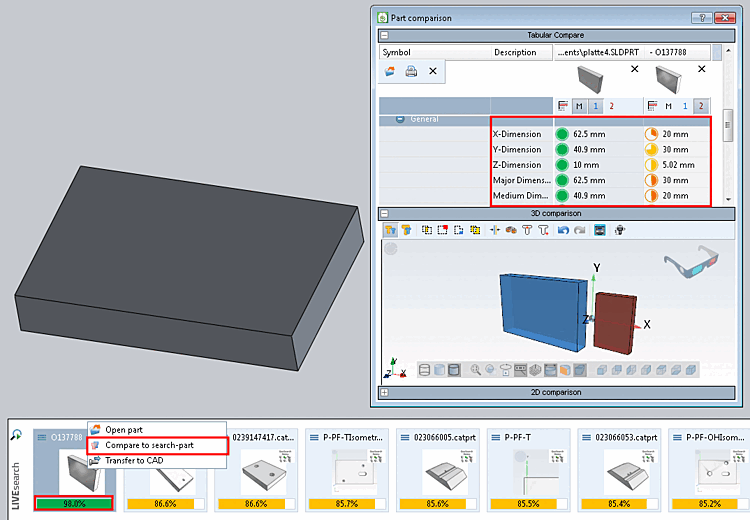This screenshot has width=750, height=520.
Task: Click the blue undo arrow in 3D toolbar
Action: click(563, 230)
